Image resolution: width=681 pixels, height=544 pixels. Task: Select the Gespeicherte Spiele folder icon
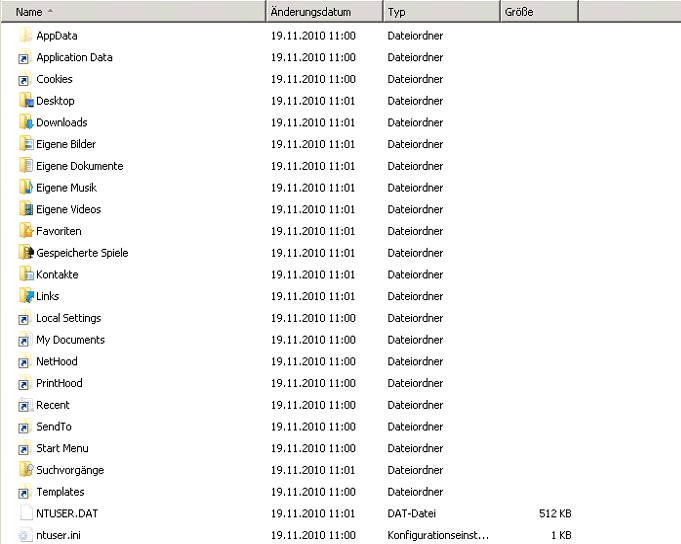click(26, 253)
